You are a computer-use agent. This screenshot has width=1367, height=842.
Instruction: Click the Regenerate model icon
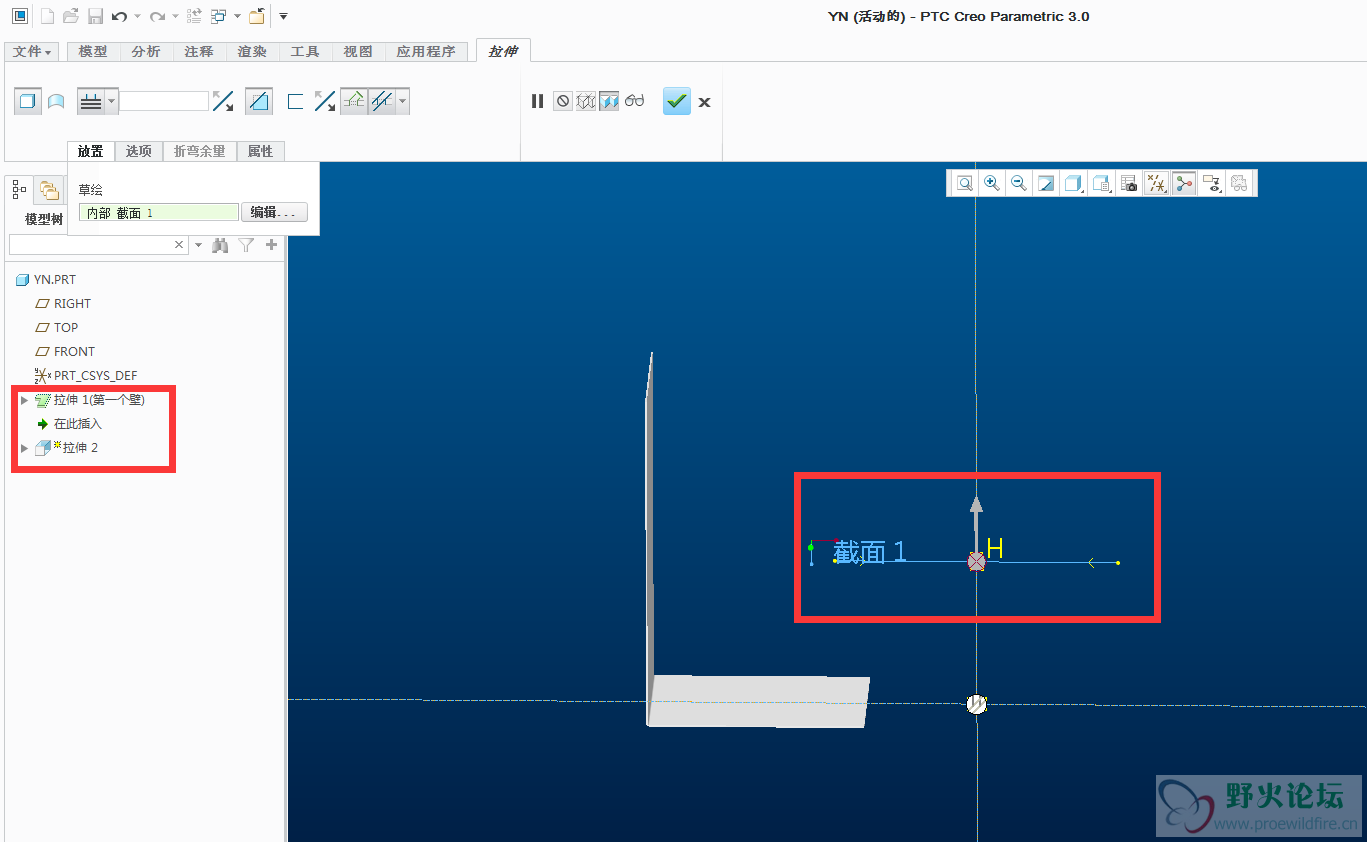tap(195, 16)
